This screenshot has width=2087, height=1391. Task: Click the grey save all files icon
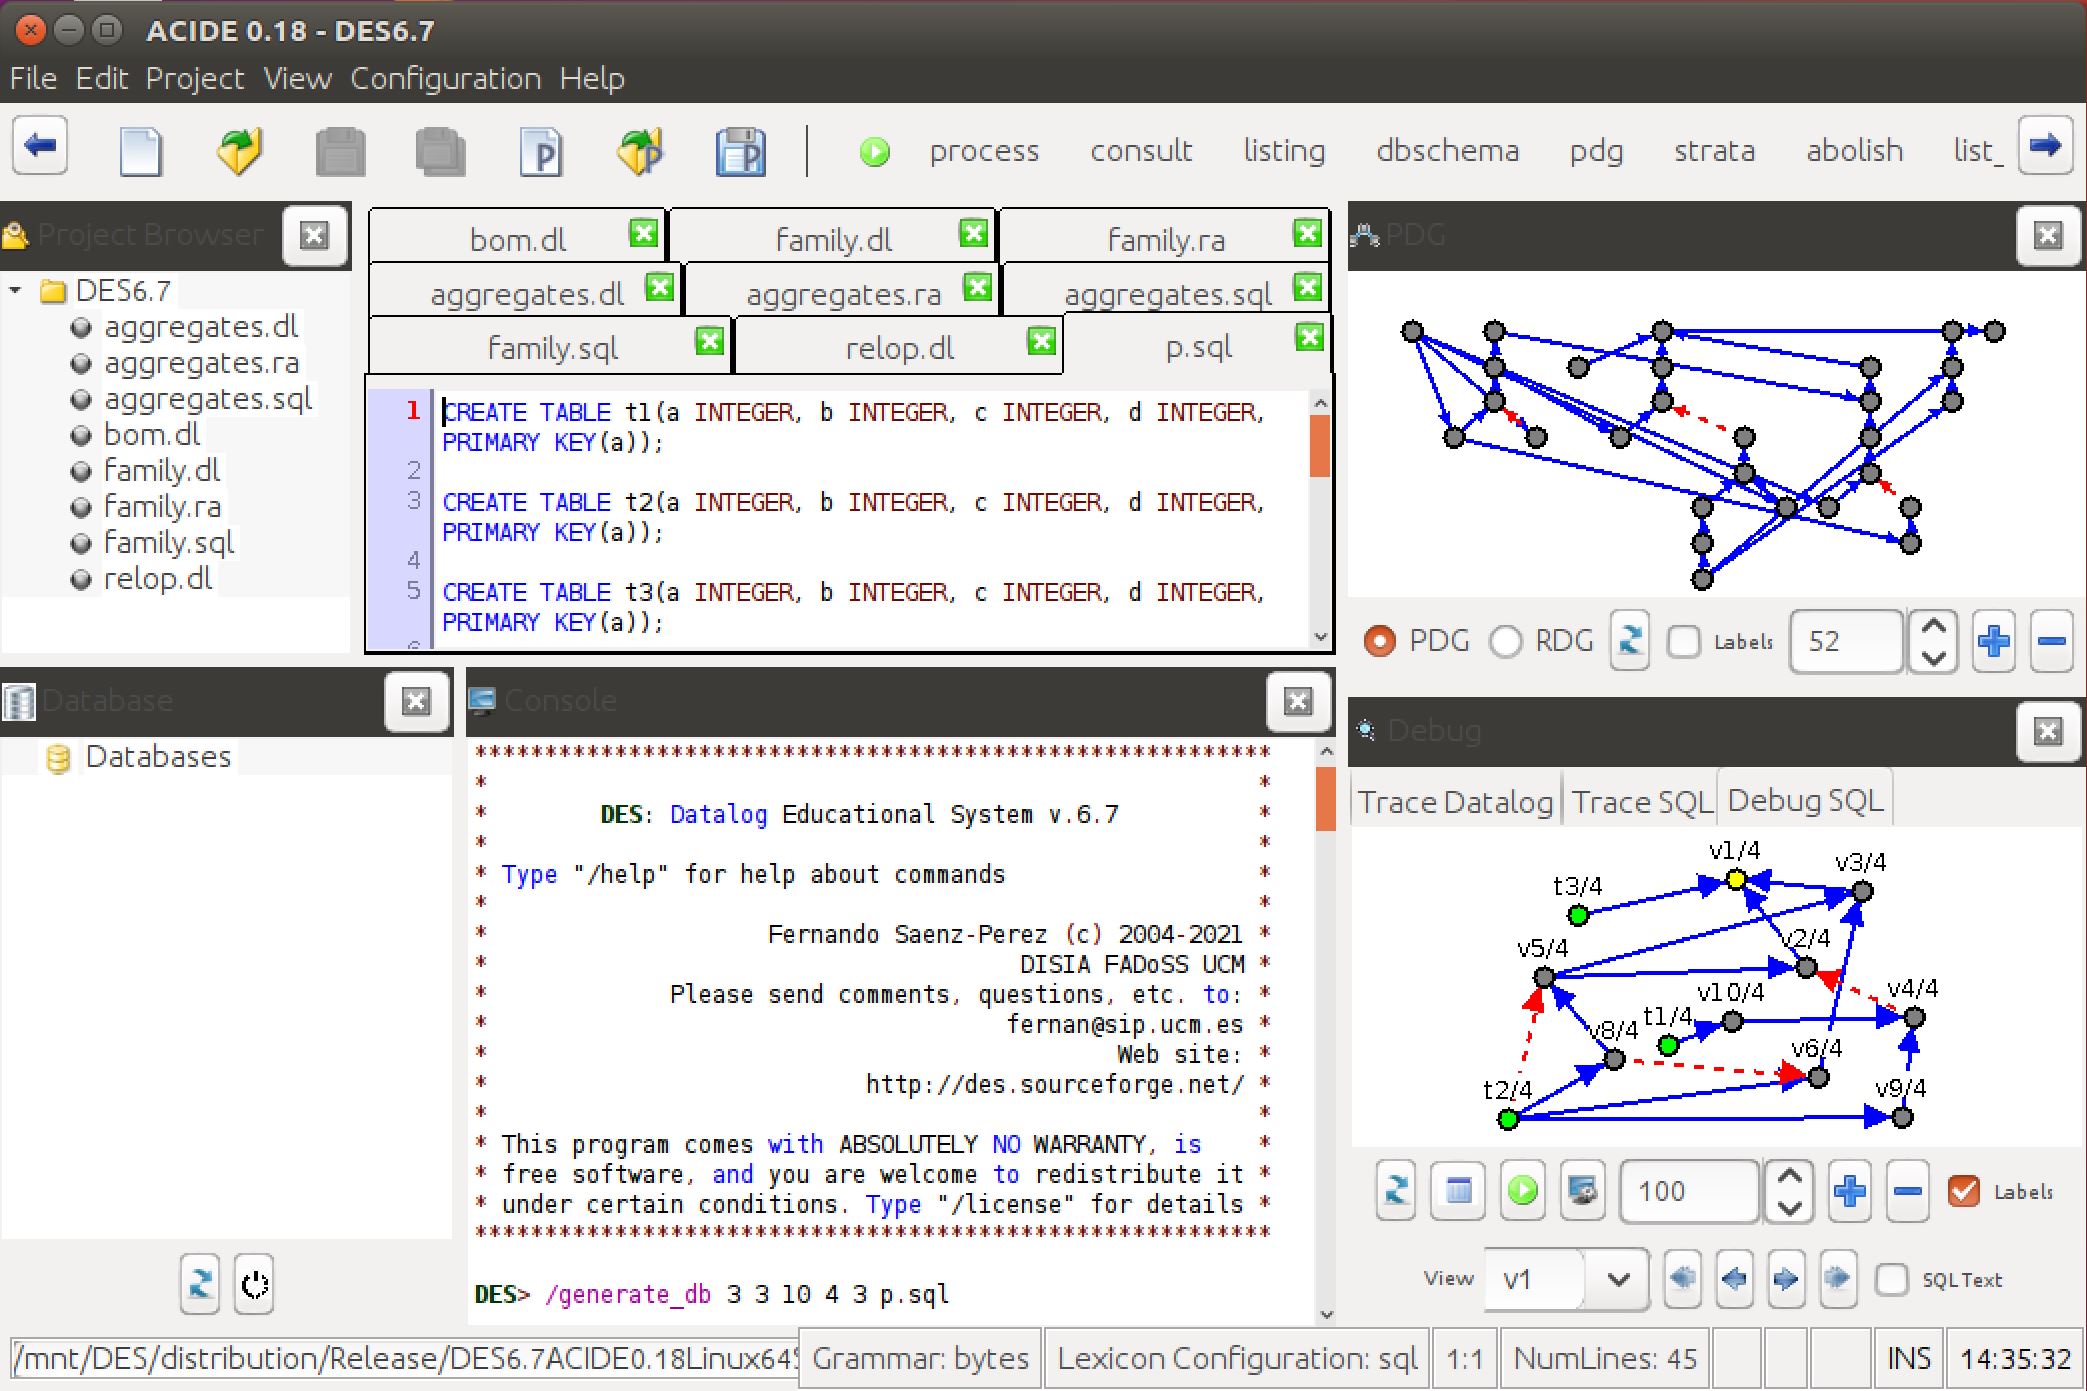[x=440, y=152]
